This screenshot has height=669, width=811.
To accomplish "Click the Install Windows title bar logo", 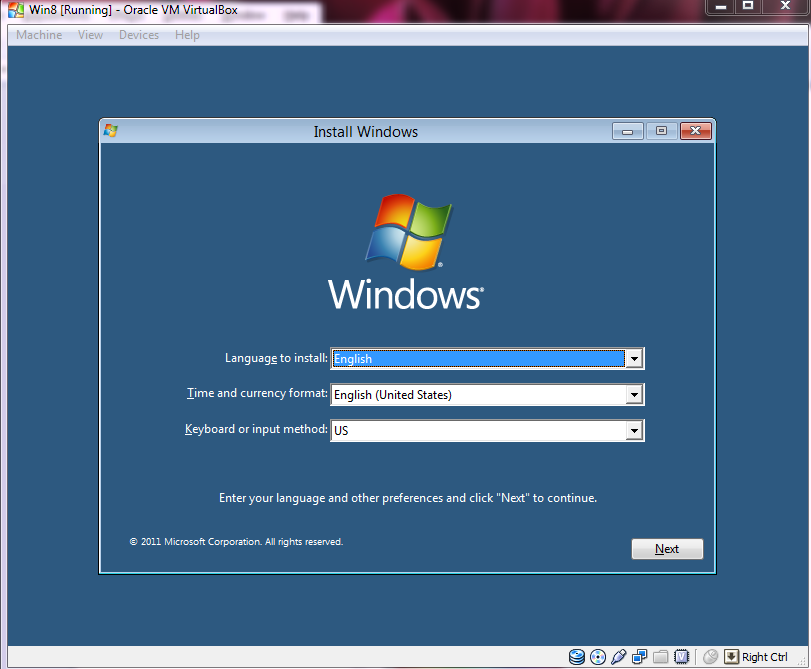I will pos(111,130).
